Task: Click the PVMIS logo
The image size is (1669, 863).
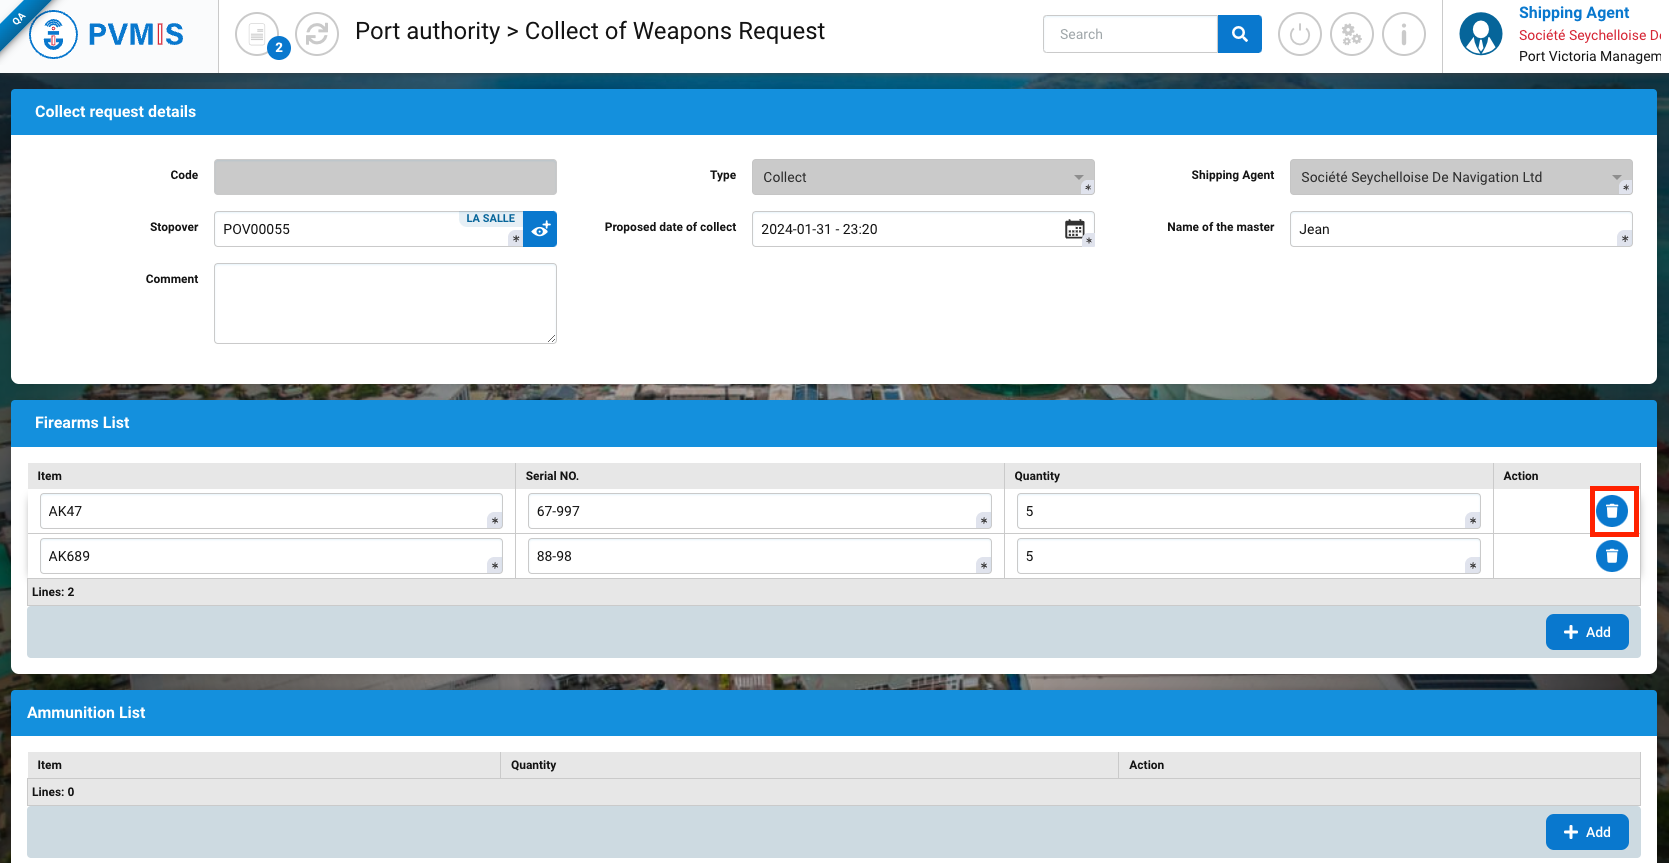Action: coord(107,35)
